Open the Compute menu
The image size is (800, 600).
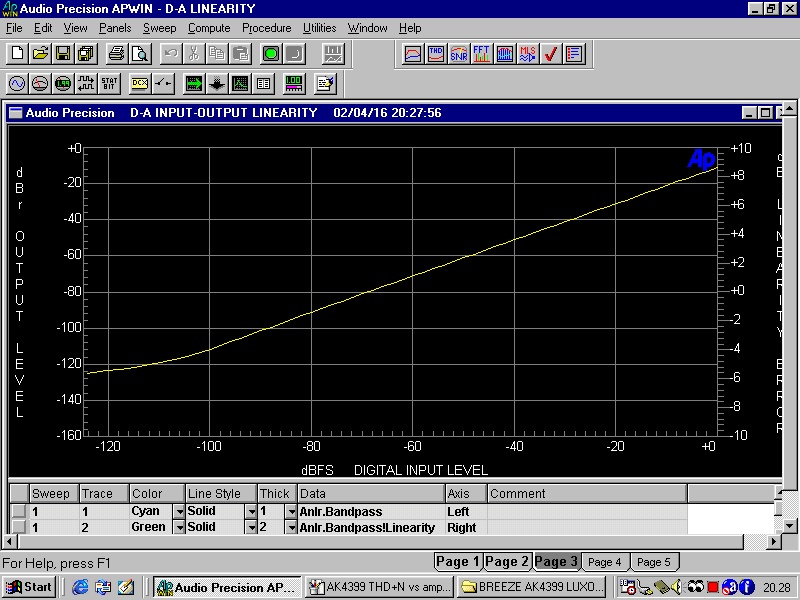(x=209, y=28)
